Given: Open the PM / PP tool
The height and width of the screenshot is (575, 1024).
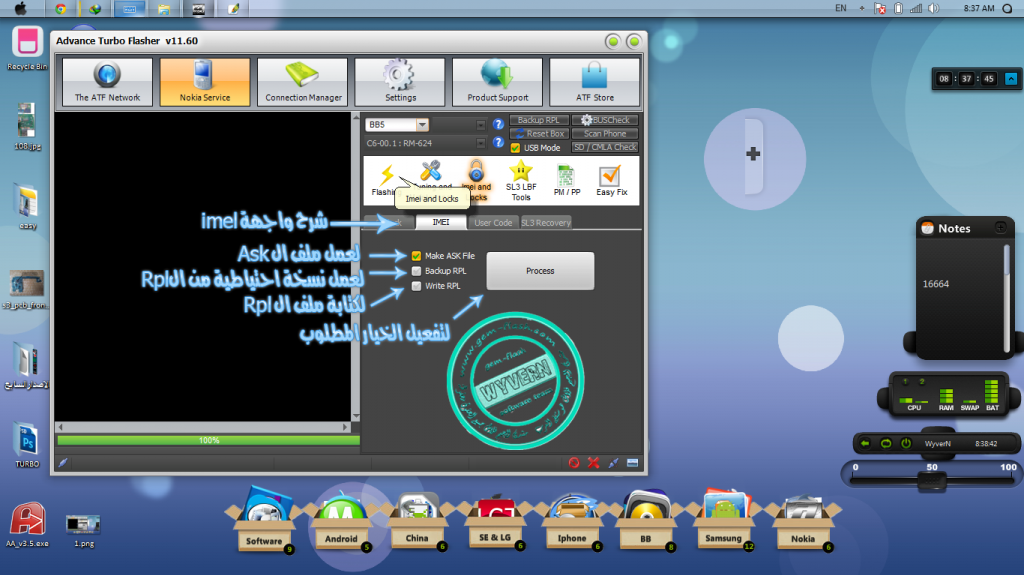Looking at the screenshot, I should [x=566, y=180].
